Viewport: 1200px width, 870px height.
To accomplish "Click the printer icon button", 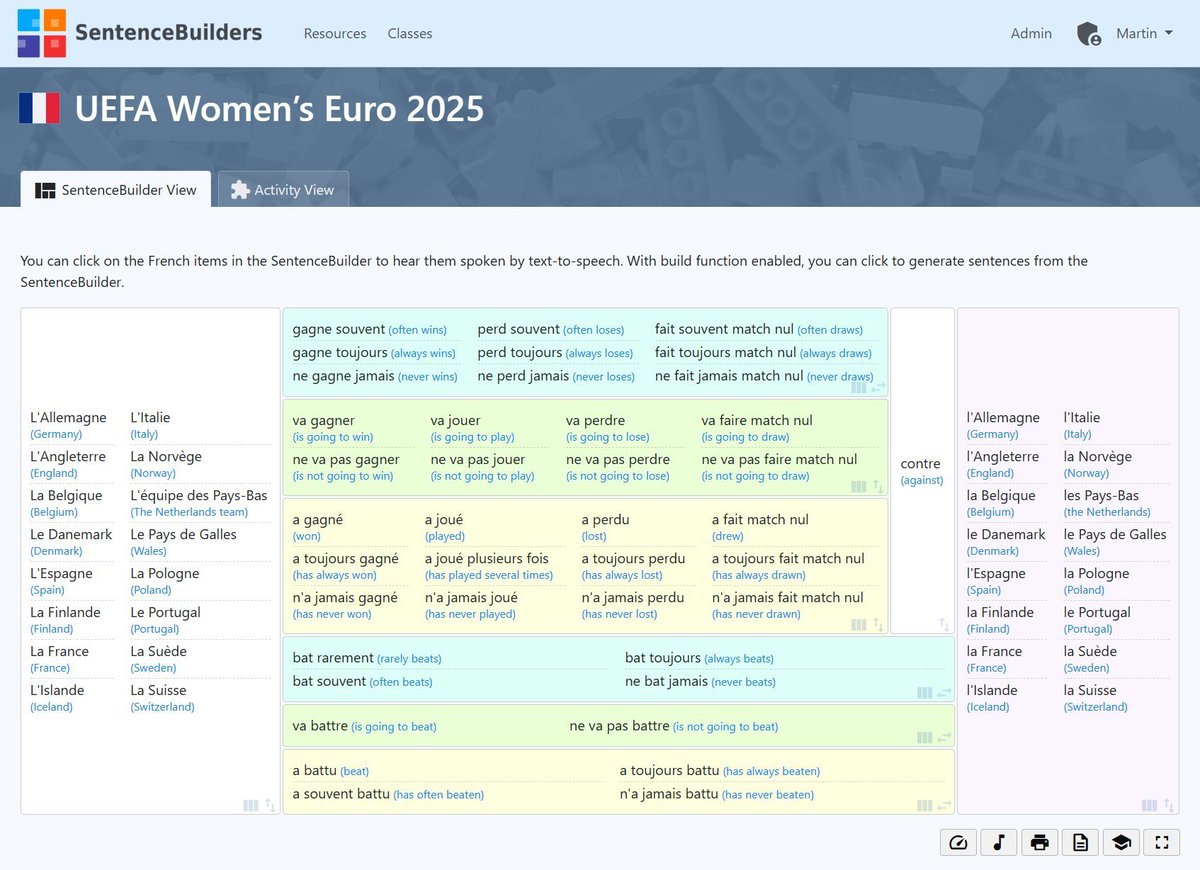I will 1040,843.
